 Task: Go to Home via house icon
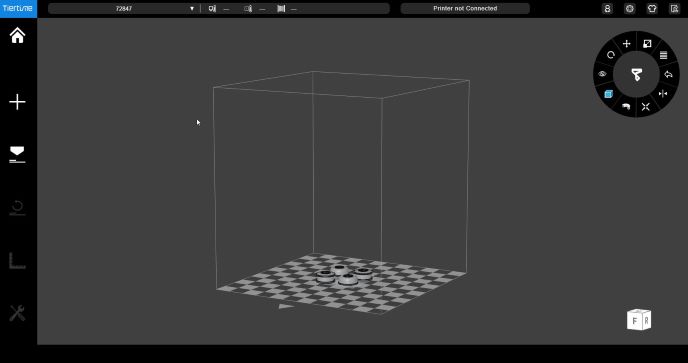(18, 36)
